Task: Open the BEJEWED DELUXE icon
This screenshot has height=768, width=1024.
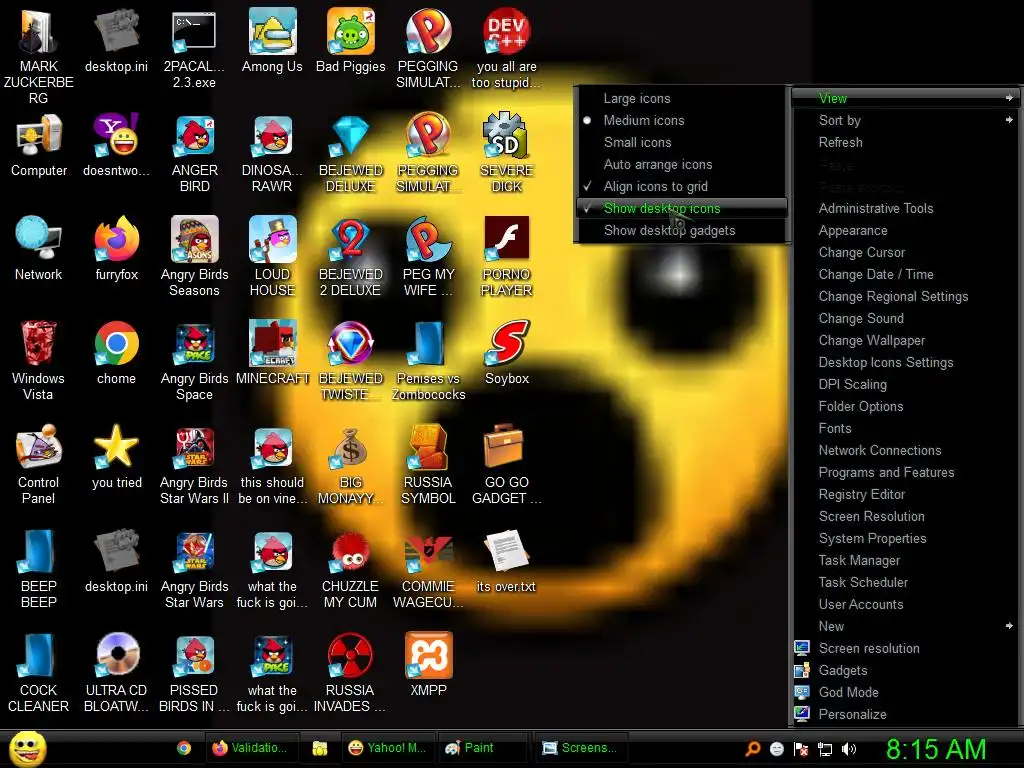Action: pos(351,153)
